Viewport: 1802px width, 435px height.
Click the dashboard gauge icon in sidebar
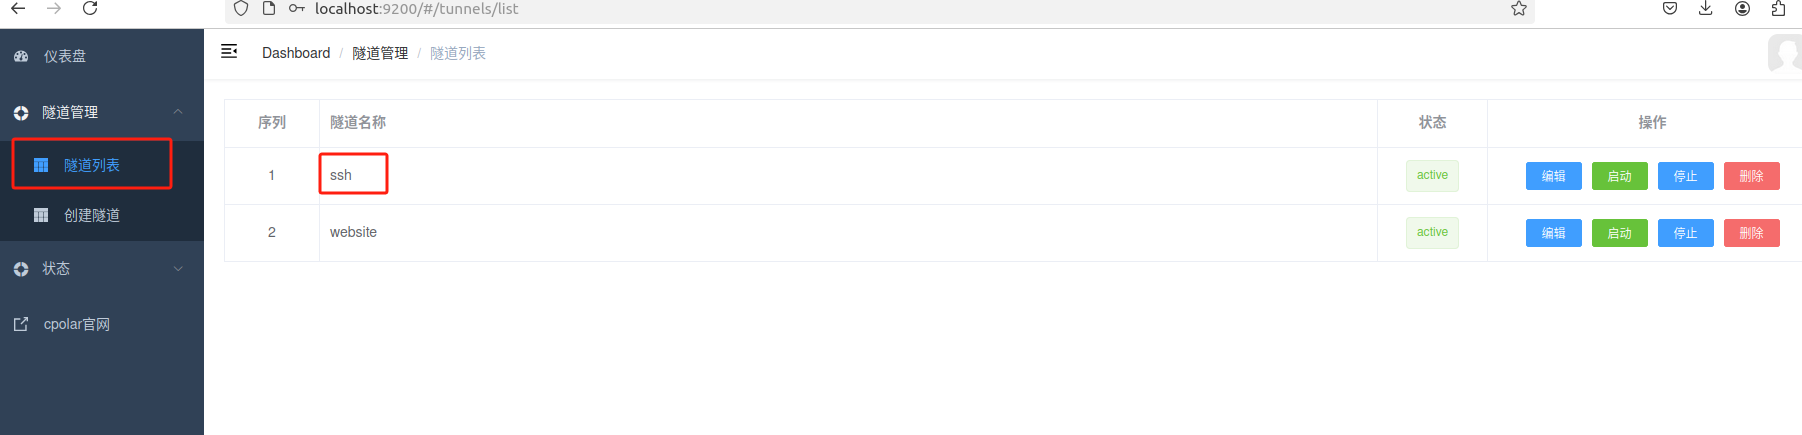(21, 57)
